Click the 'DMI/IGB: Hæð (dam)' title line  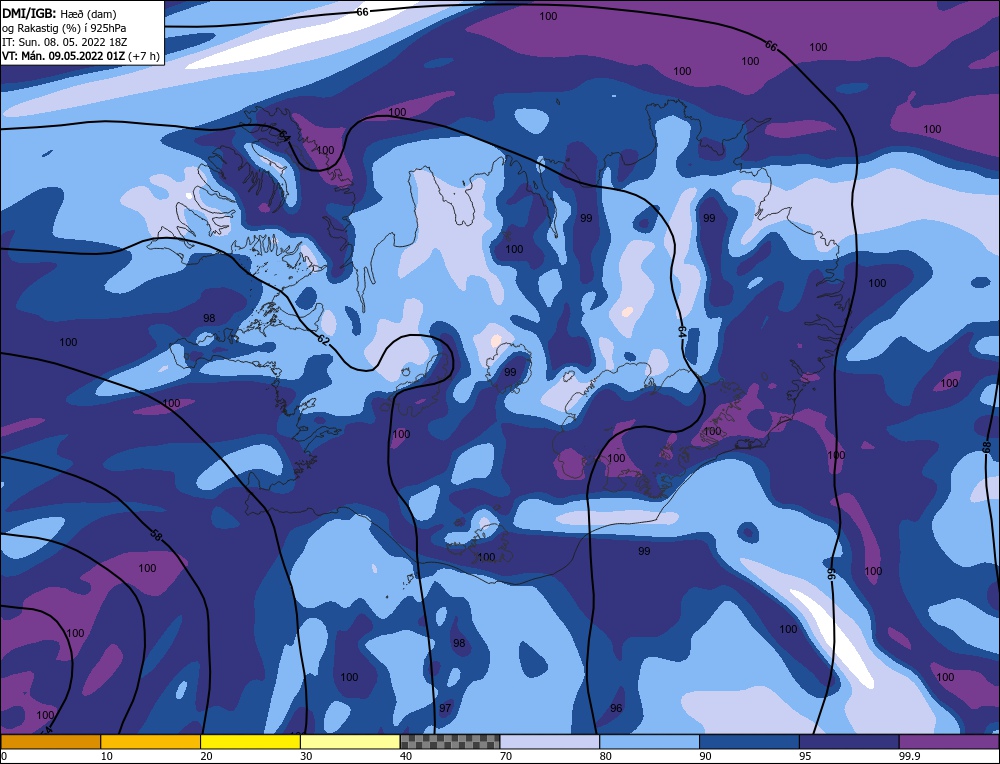pyautogui.click(x=59, y=13)
